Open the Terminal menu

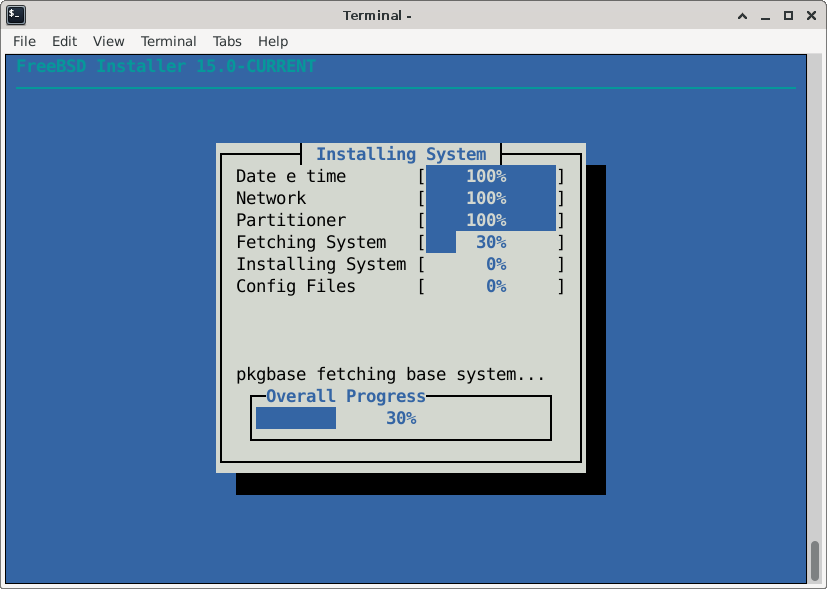tap(168, 41)
